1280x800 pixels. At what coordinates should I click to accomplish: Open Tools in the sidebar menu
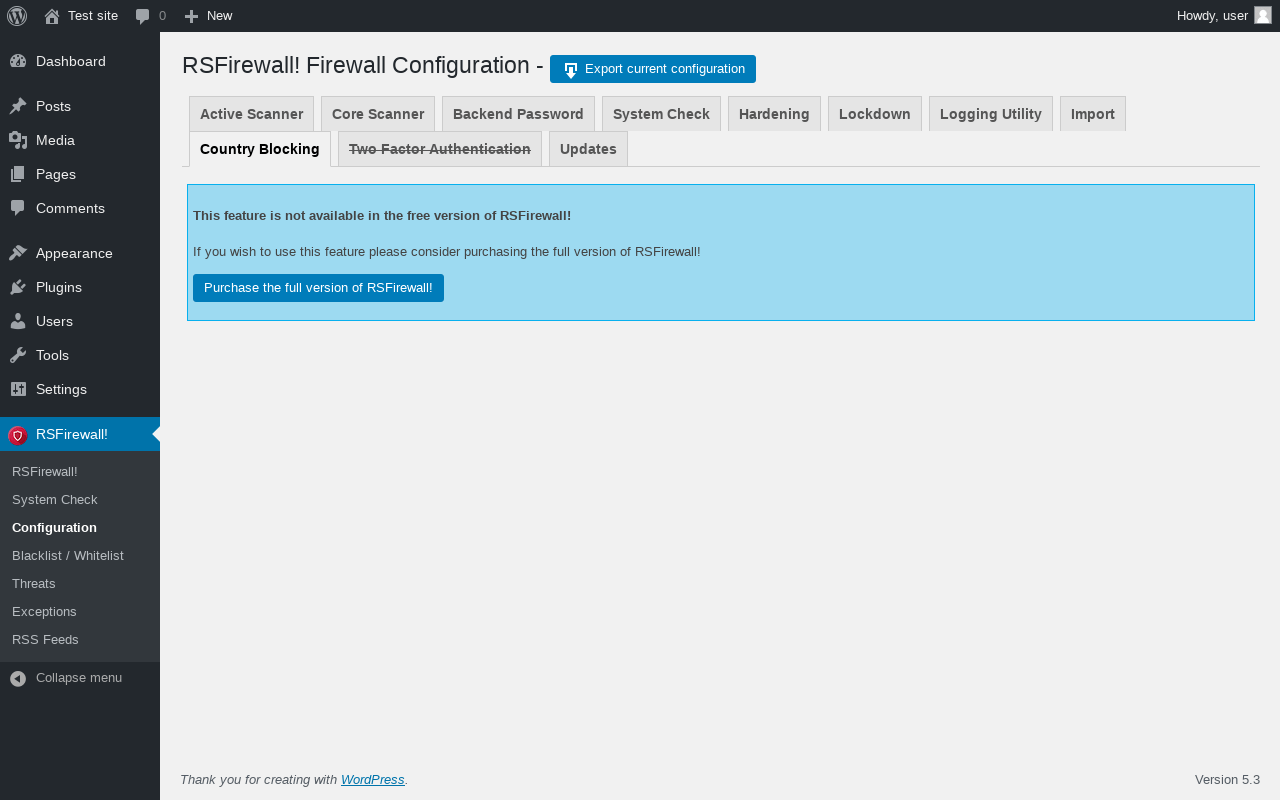80,355
